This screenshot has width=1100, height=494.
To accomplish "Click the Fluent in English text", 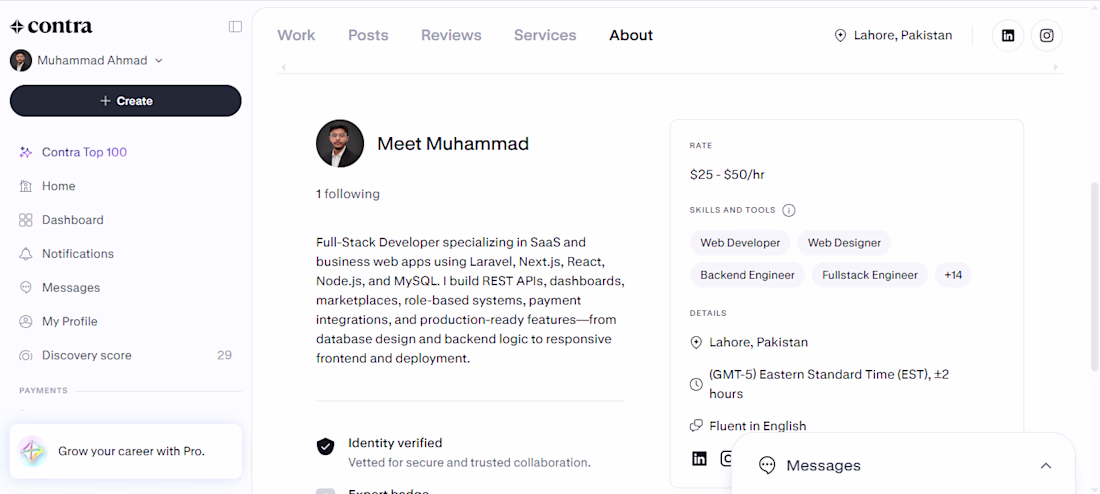I will pos(758,426).
